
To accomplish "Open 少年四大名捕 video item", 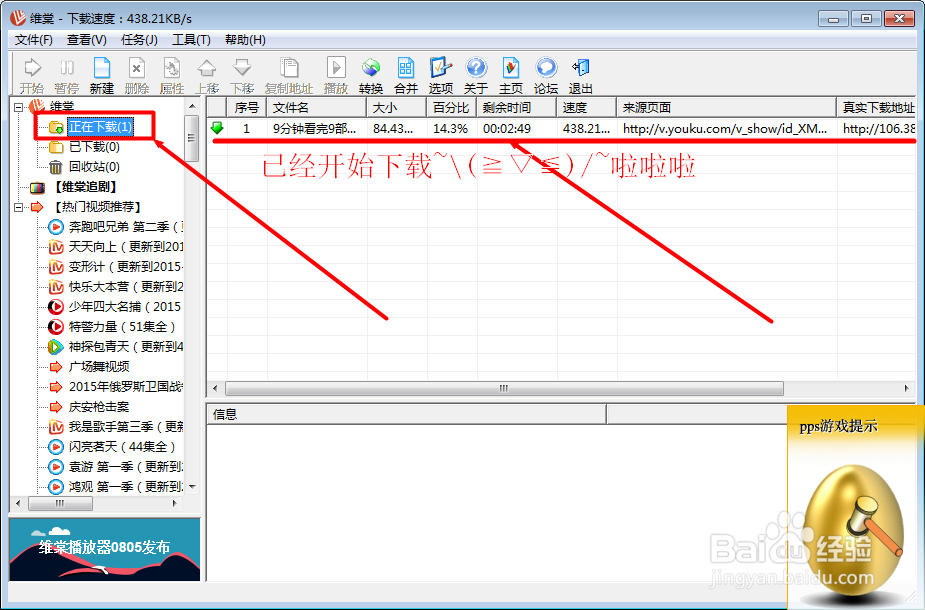I will [124, 307].
